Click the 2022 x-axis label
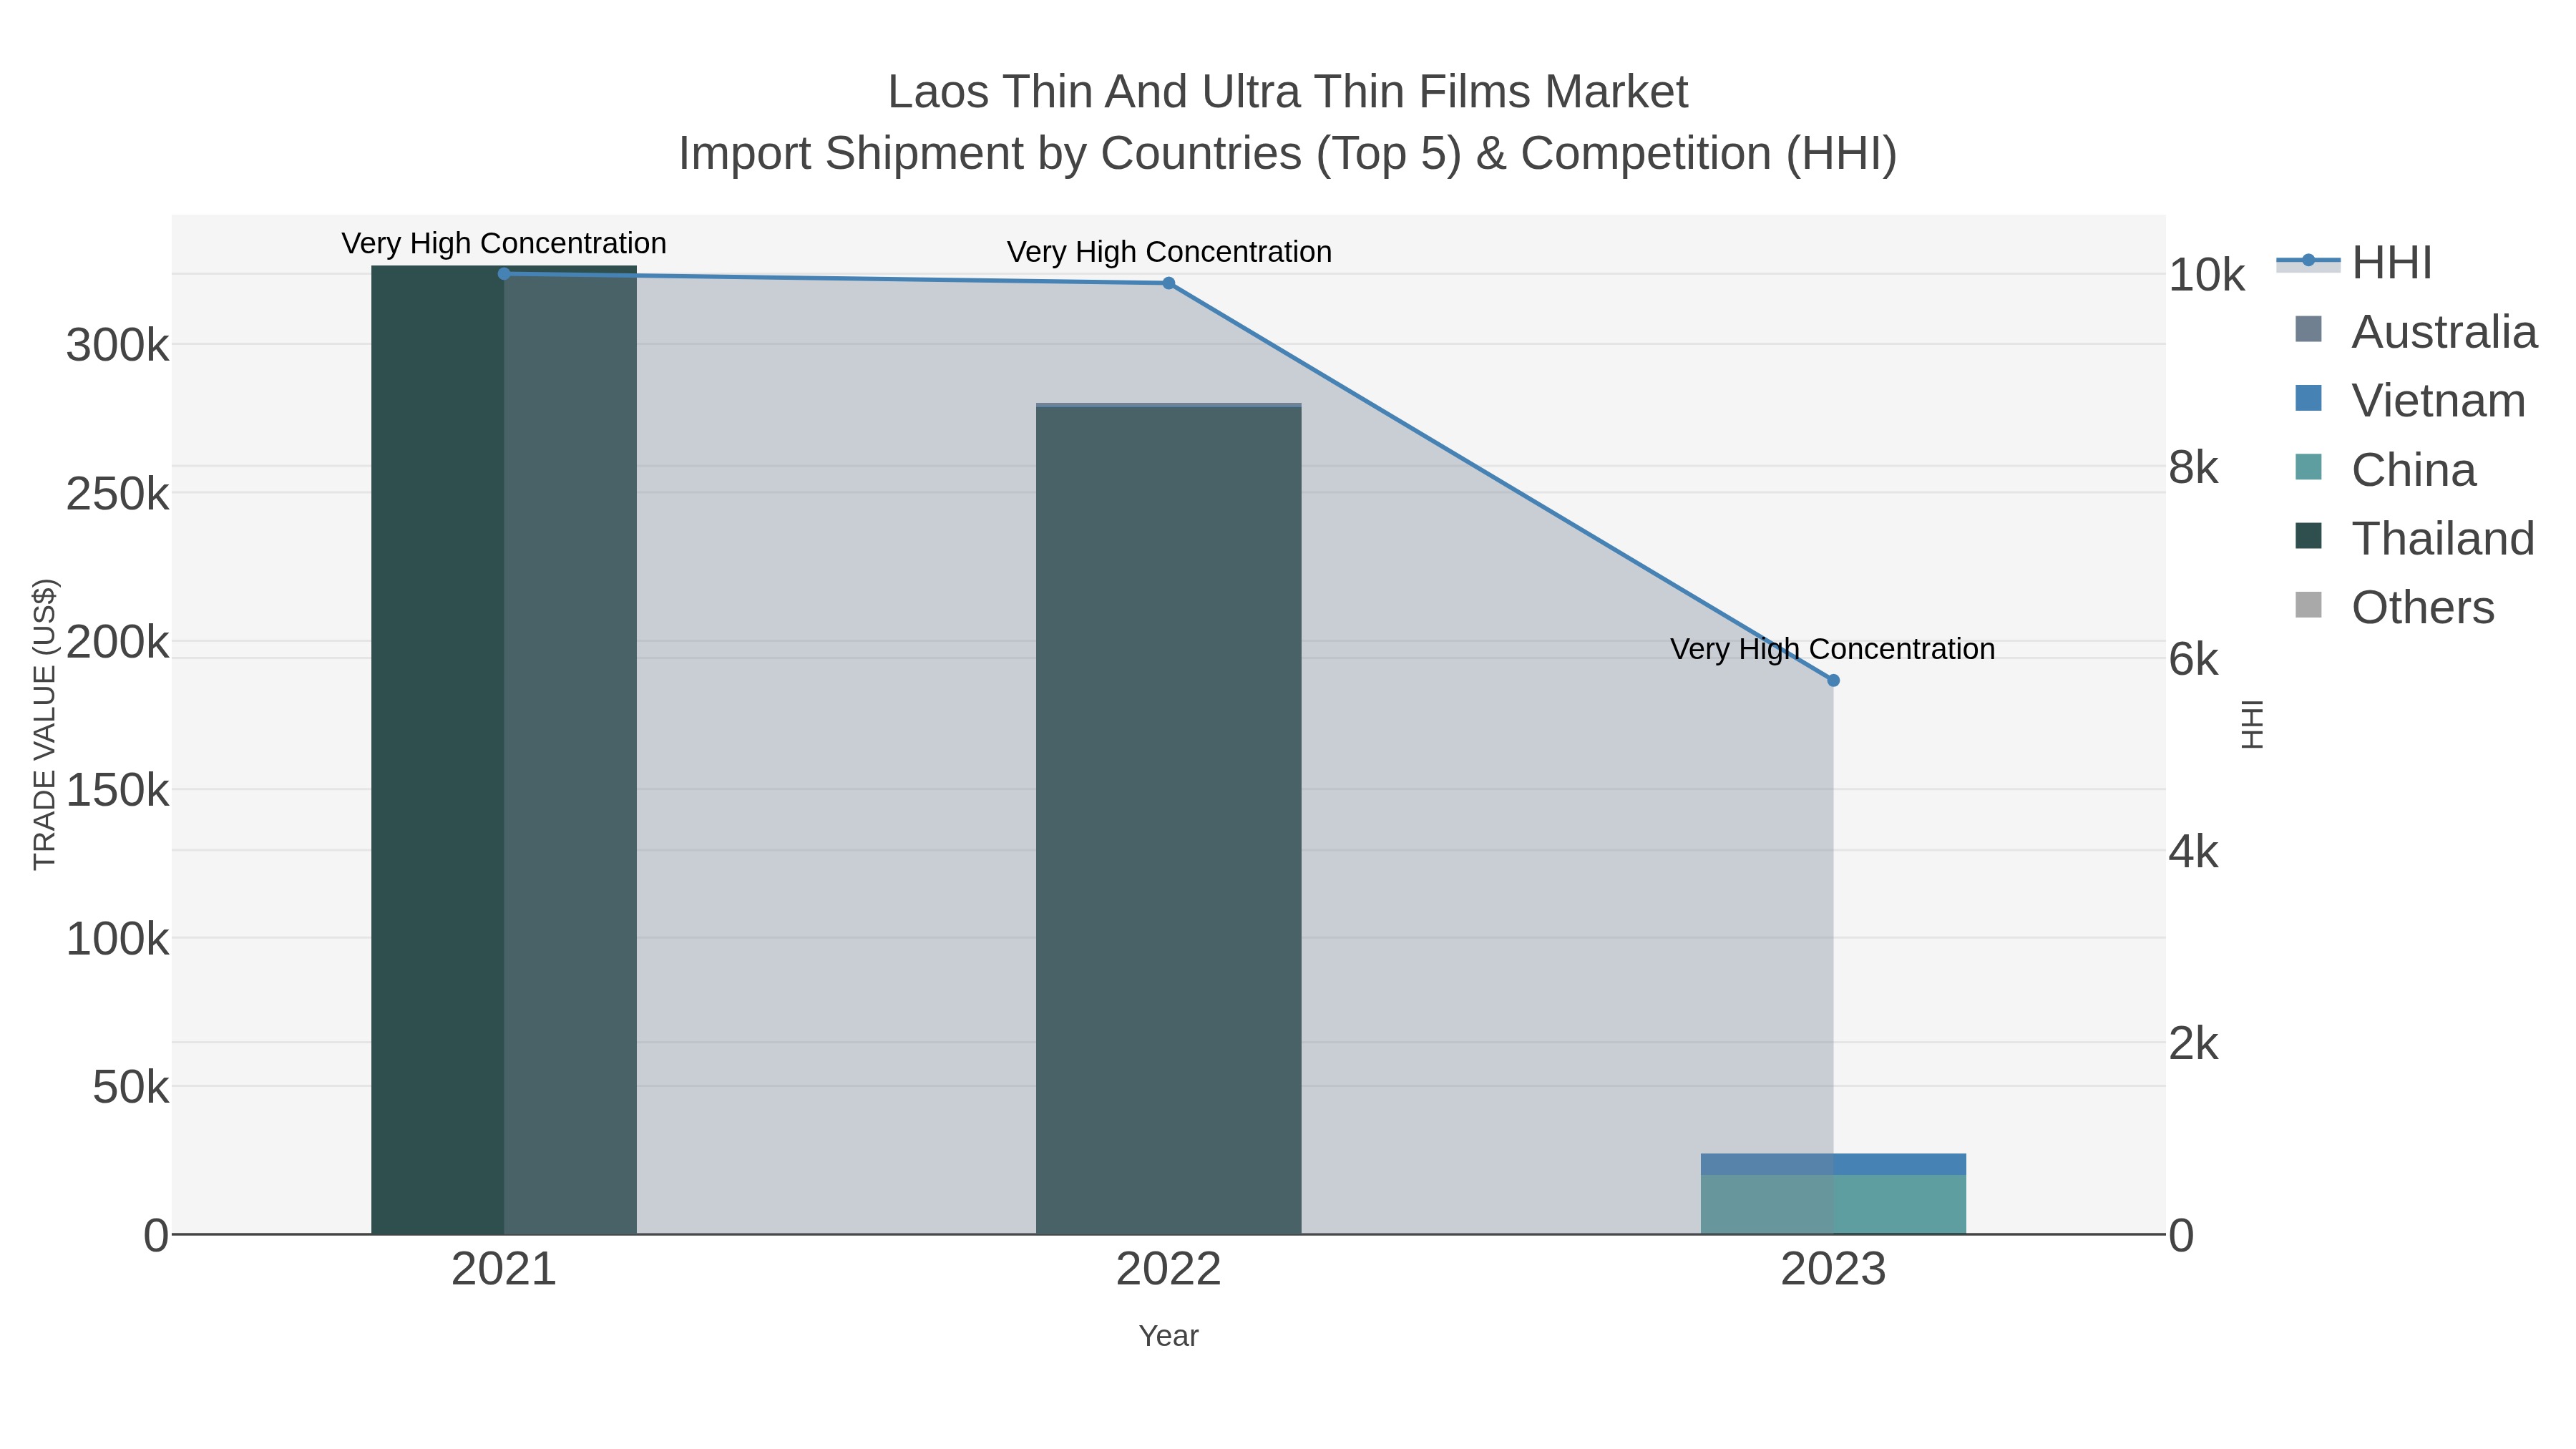Image resolution: width=2576 pixels, height=1449 pixels. [1168, 1270]
